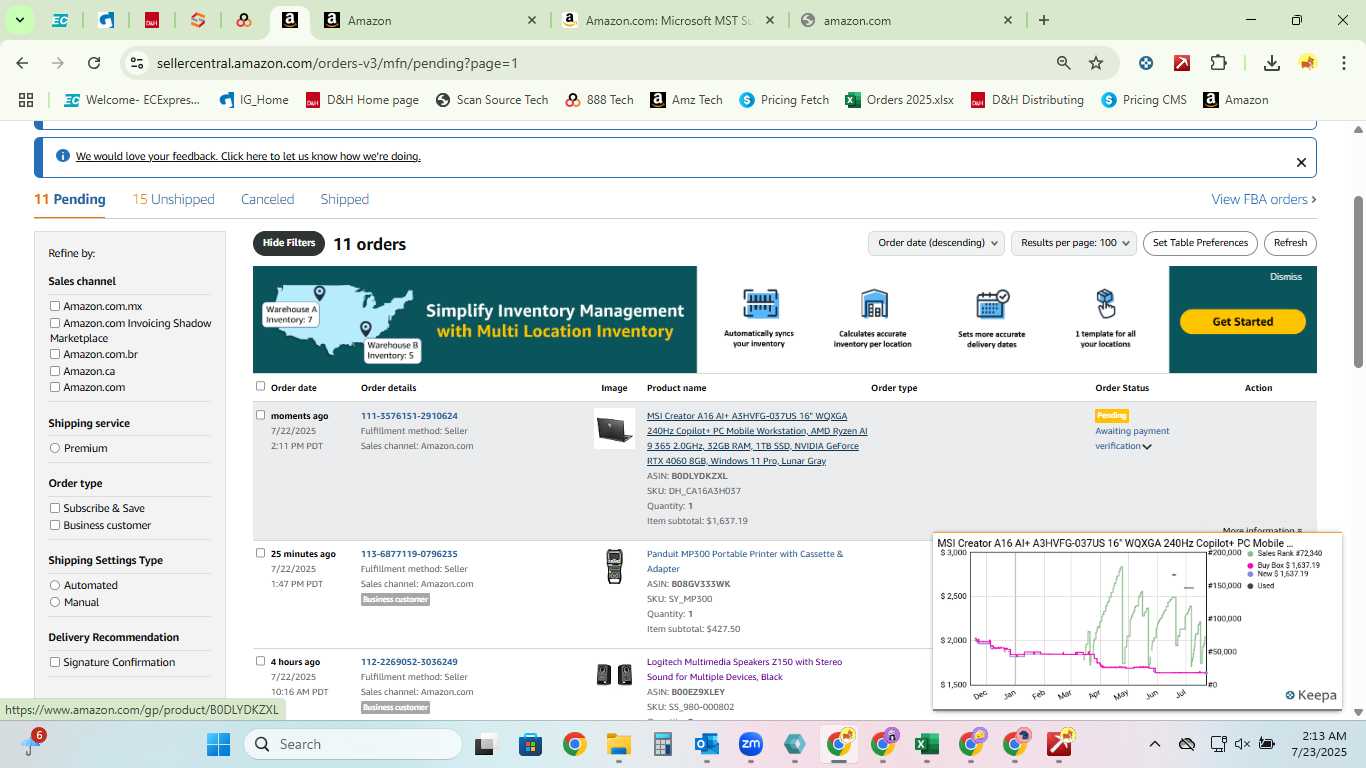This screenshot has height=768, width=1366.
Task: Check the Amazon.com.mx sales channel box
Action: click(55, 306)
